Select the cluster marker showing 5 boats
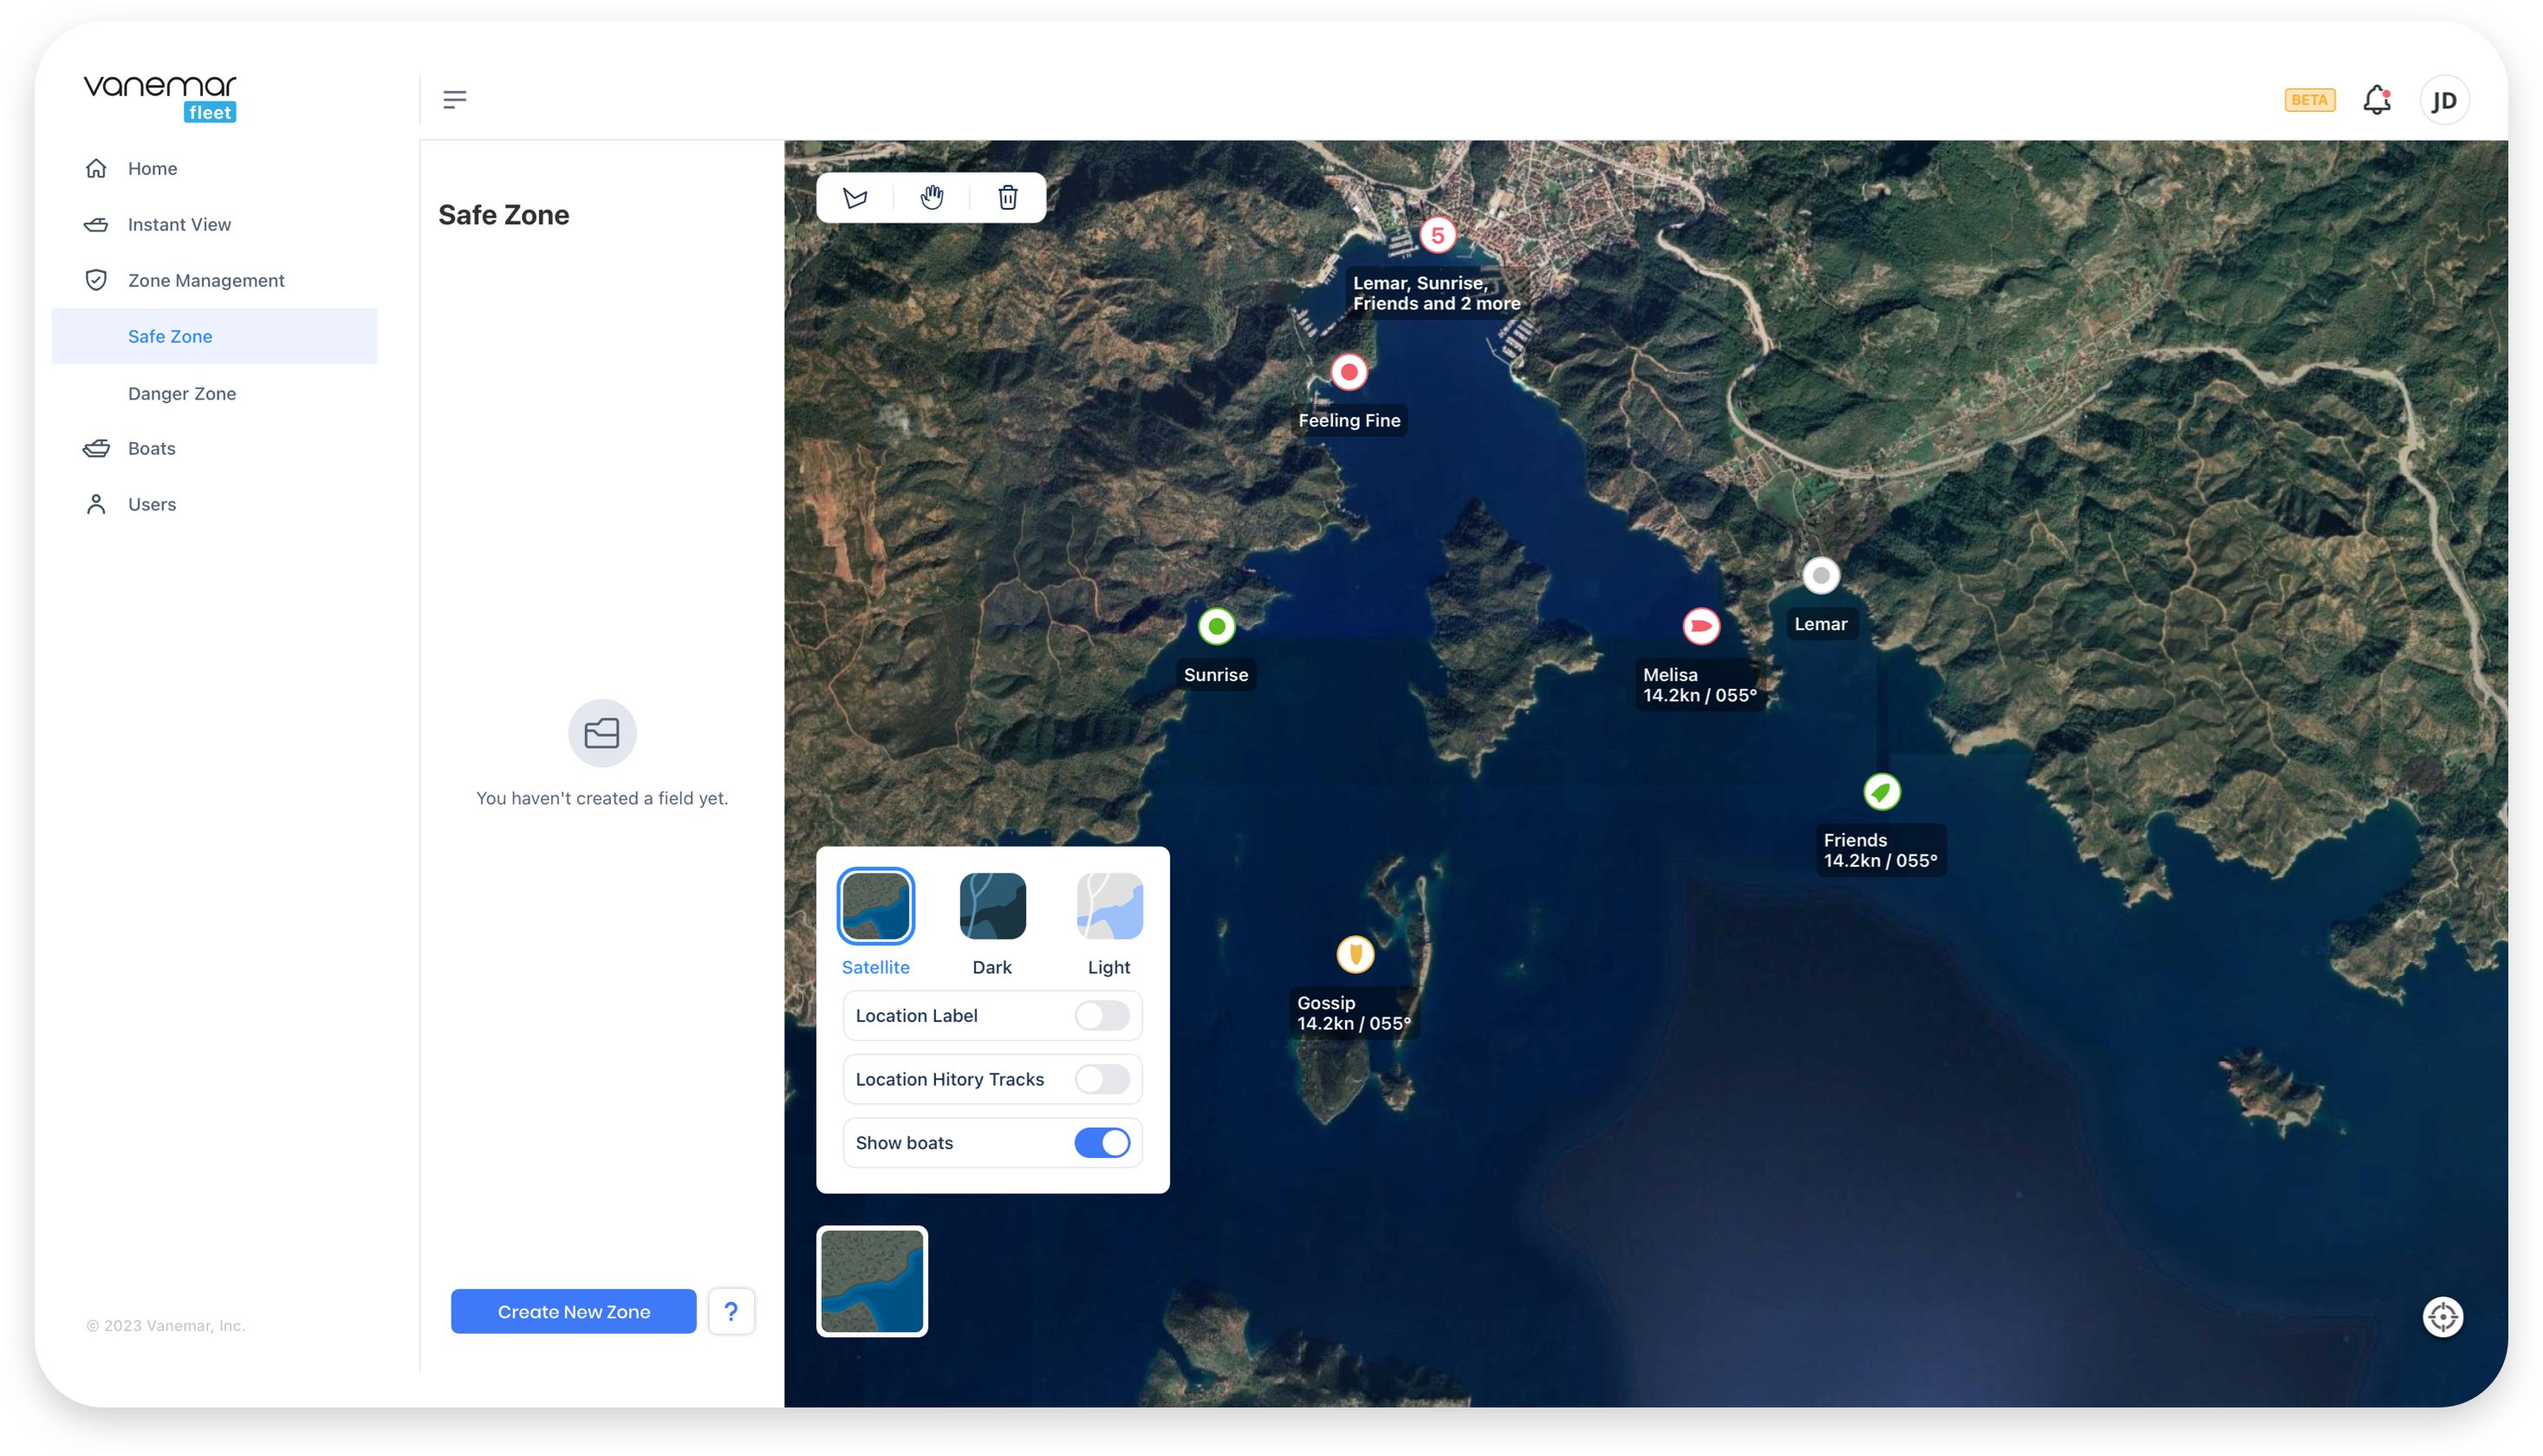2543x1456 pixels. (1437, 235)
